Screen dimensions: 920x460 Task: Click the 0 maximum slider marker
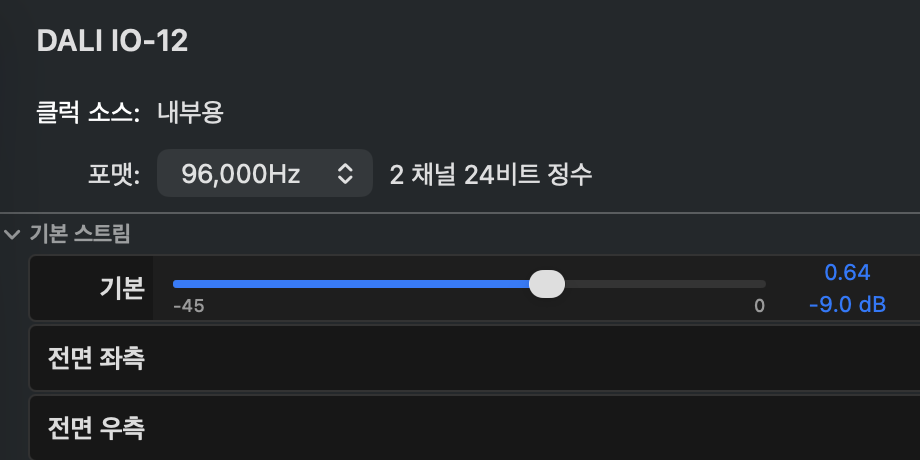click(759, 306)
